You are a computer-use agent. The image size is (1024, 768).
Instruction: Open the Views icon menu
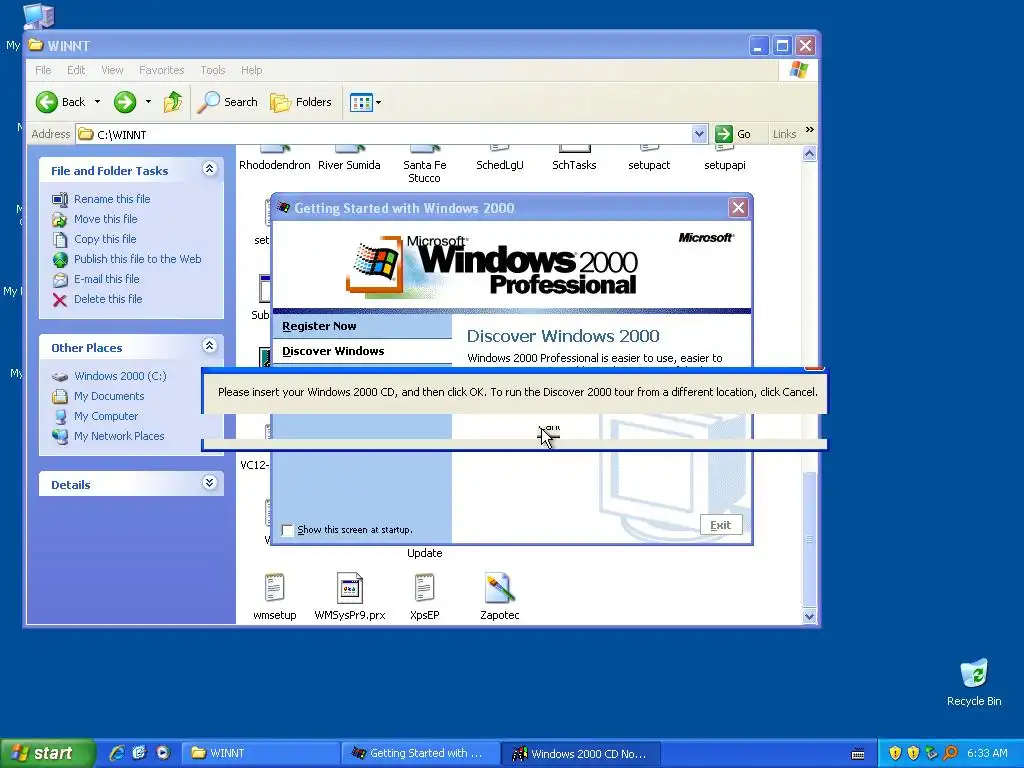[365, 102]
